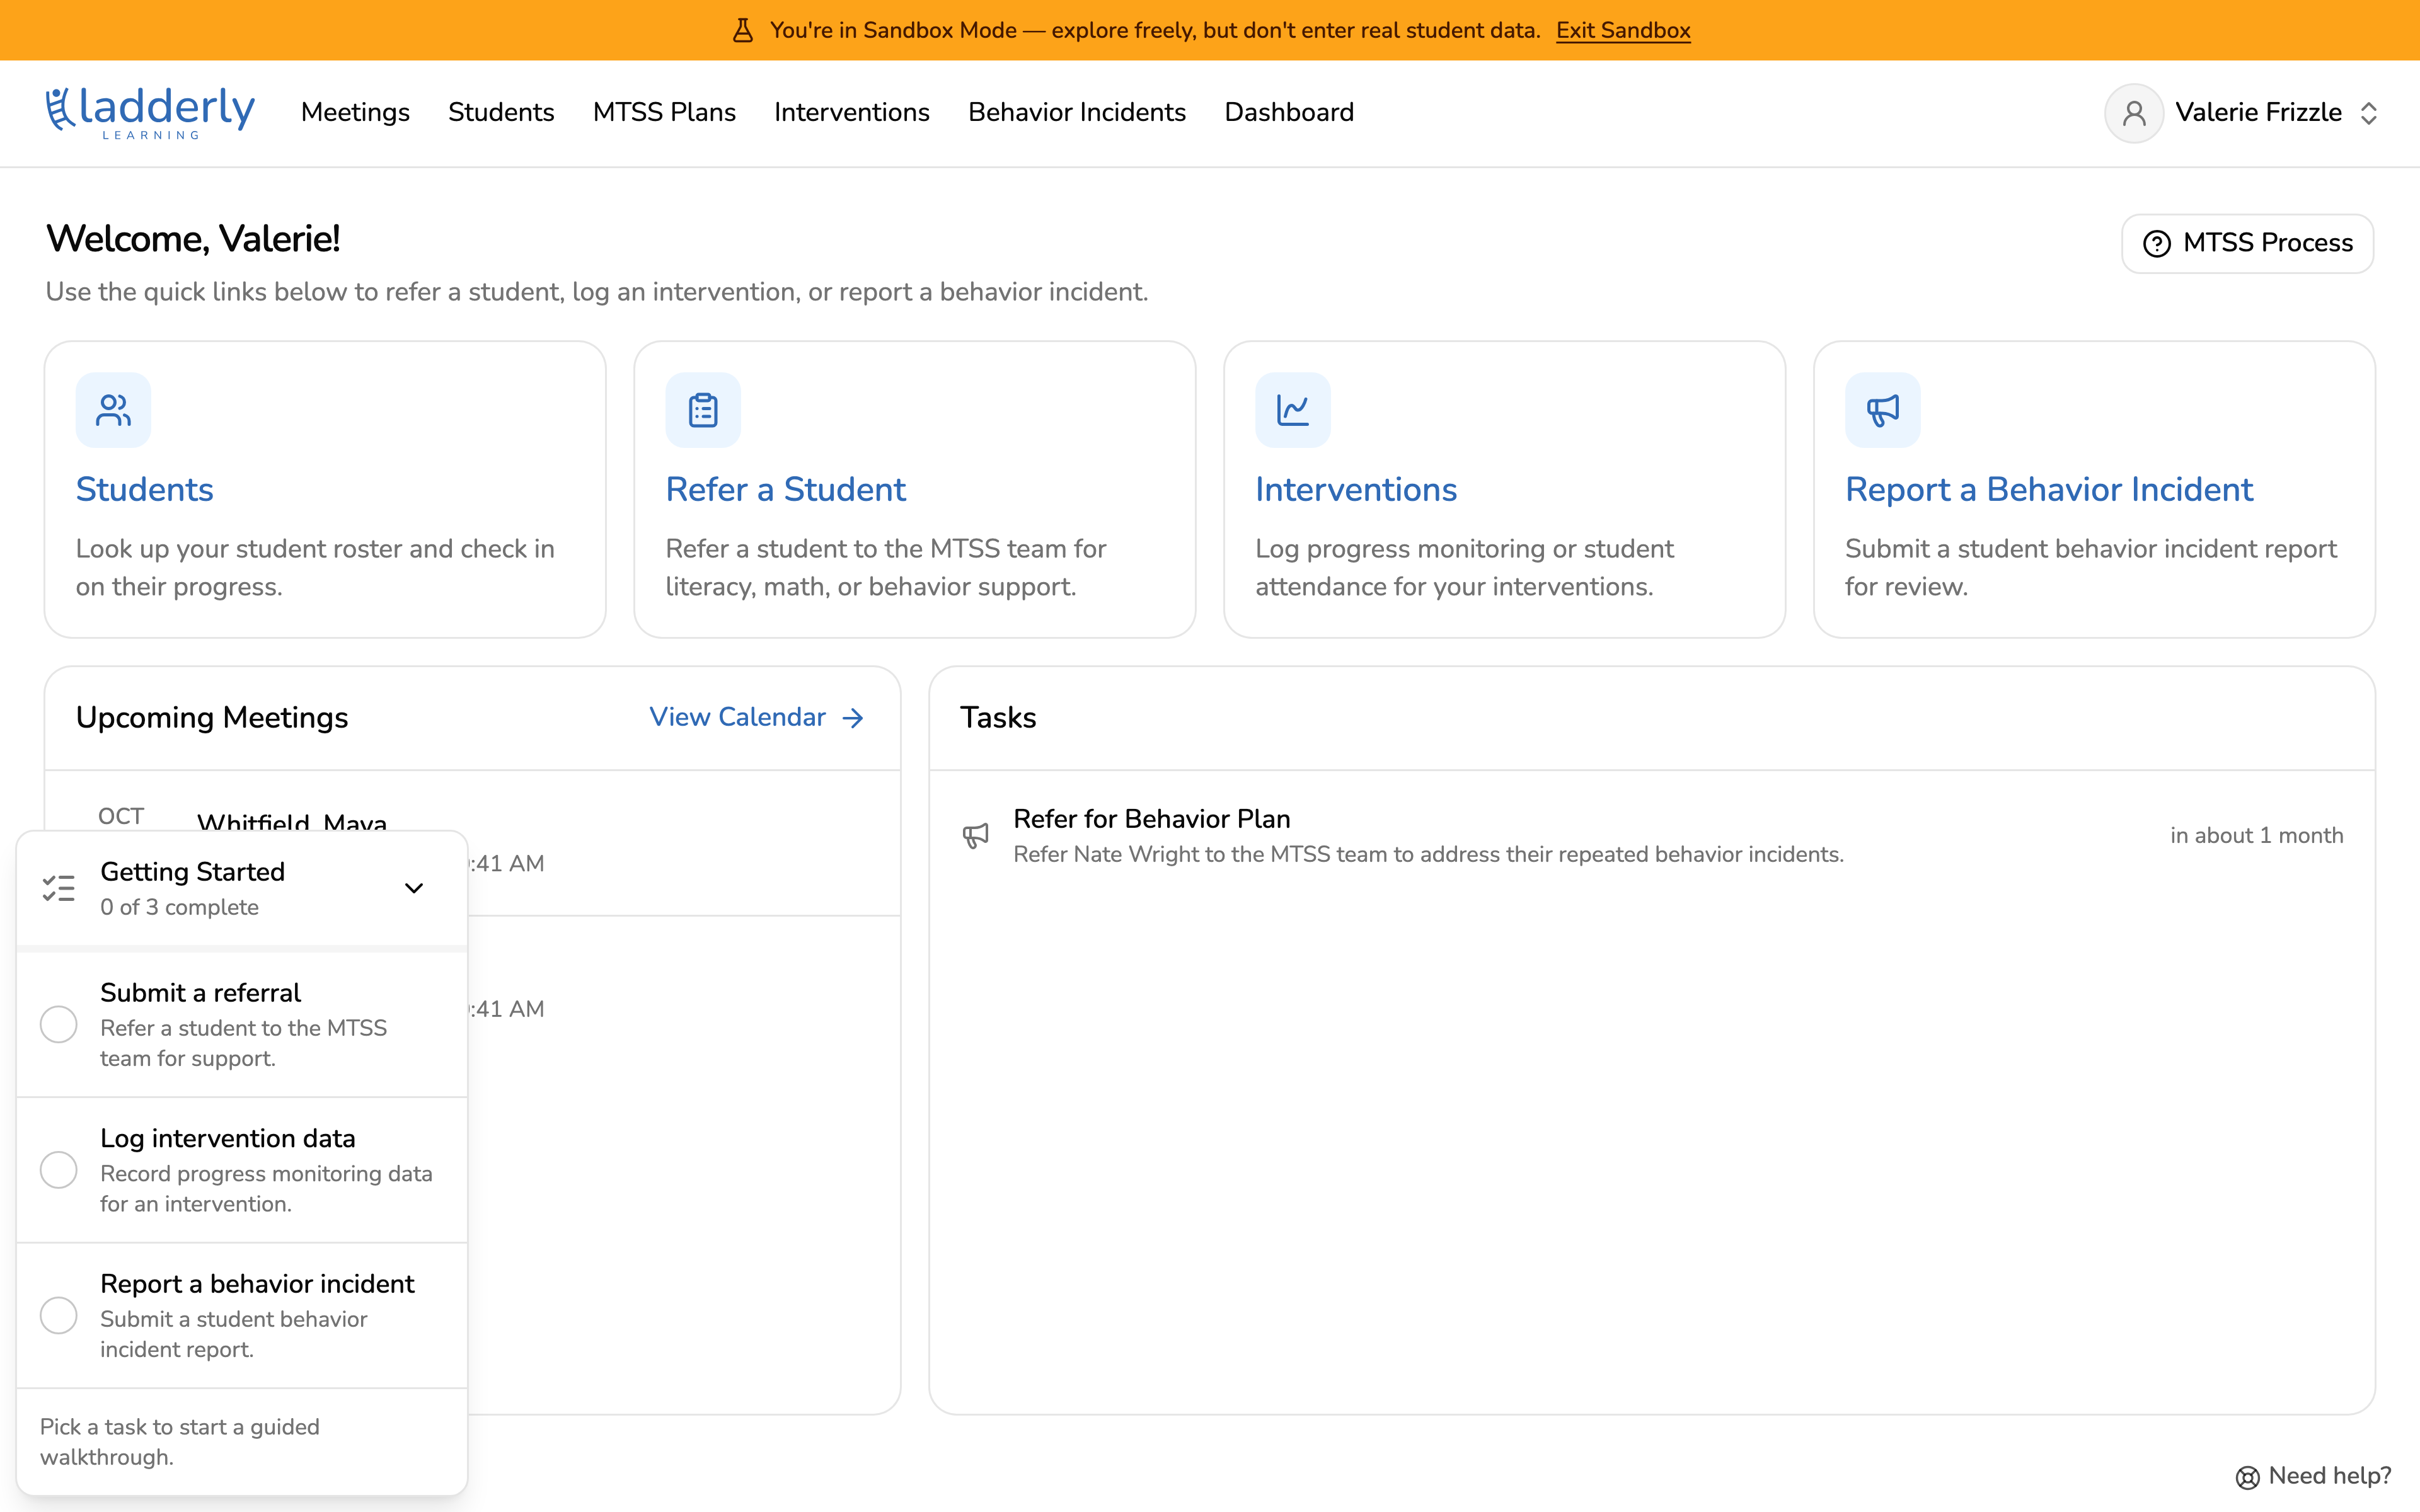Click the '0 of 3 complete' progress text
This screenshot has height=1512, width=2420.
[180, 907]
